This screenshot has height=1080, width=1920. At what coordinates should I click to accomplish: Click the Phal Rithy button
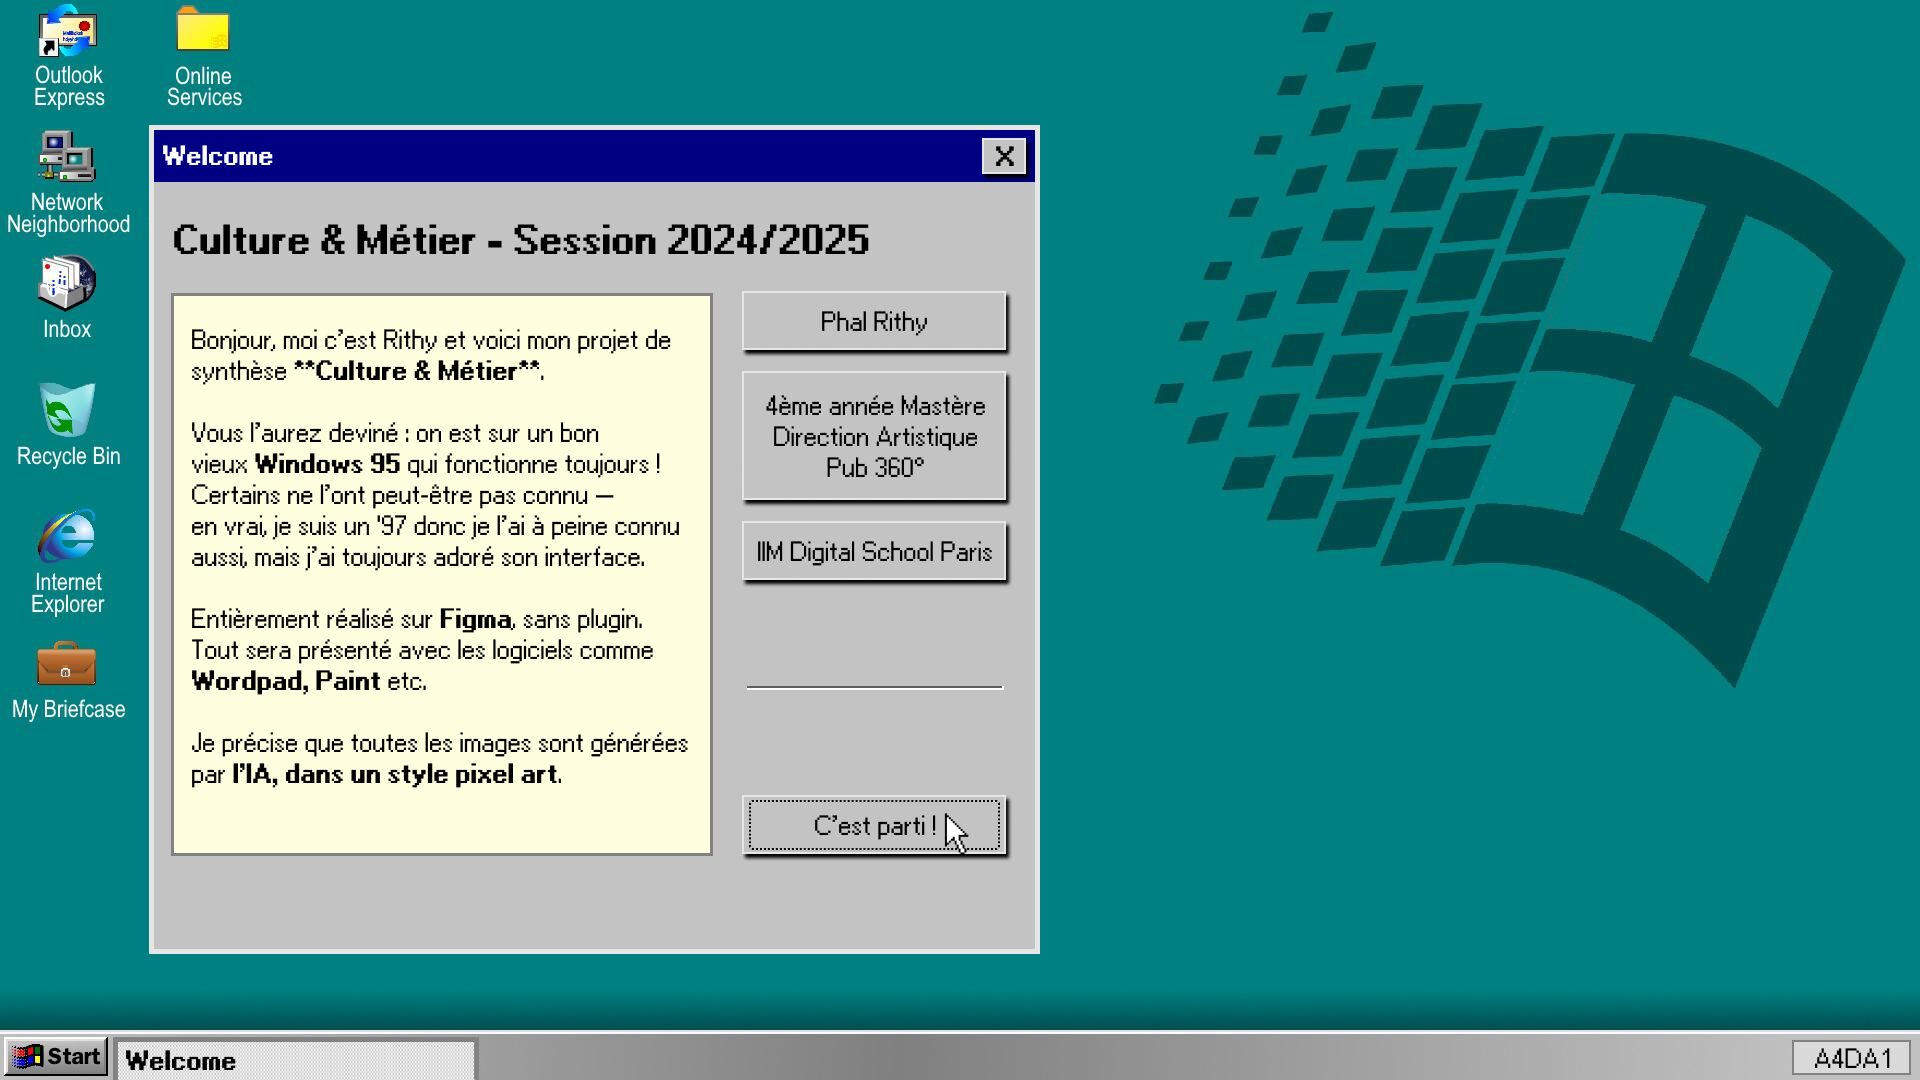point(874,322)
